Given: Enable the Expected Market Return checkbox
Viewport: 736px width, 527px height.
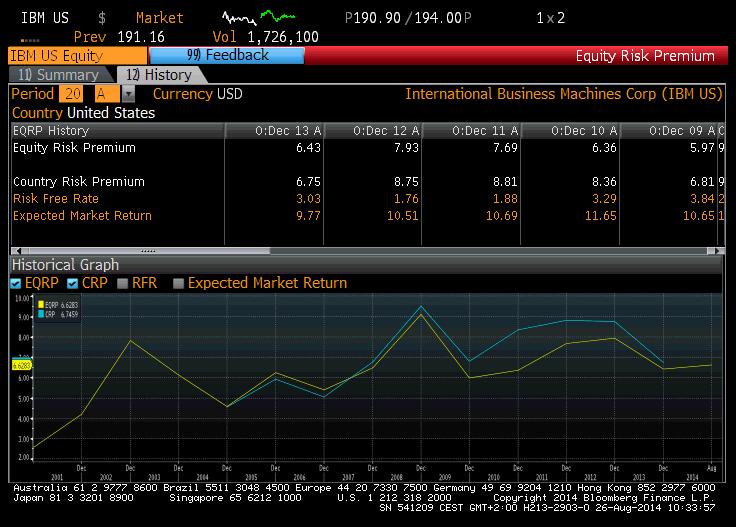Looking at the screenshot, I should click(x=178, y=283).
